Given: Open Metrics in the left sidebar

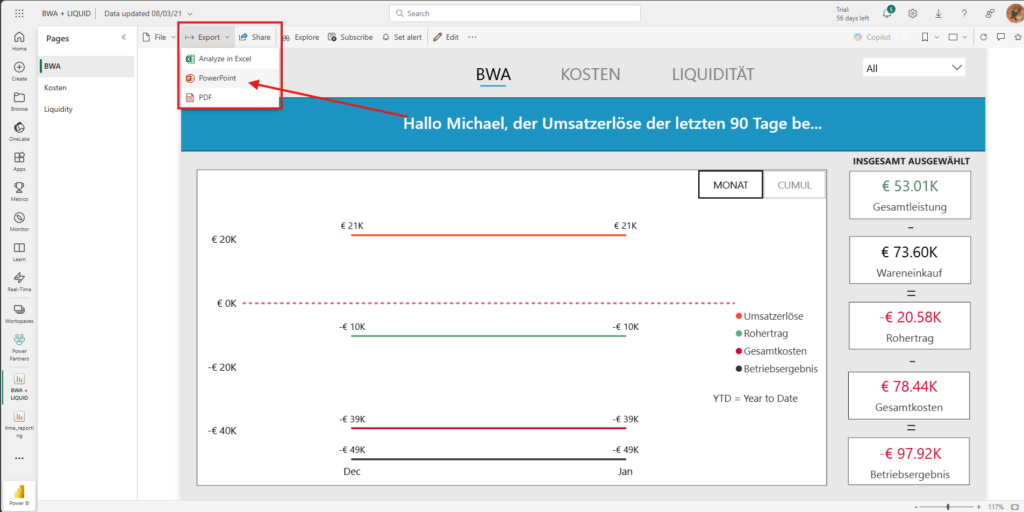Looking at the screenshot, I should click(19, 191).
